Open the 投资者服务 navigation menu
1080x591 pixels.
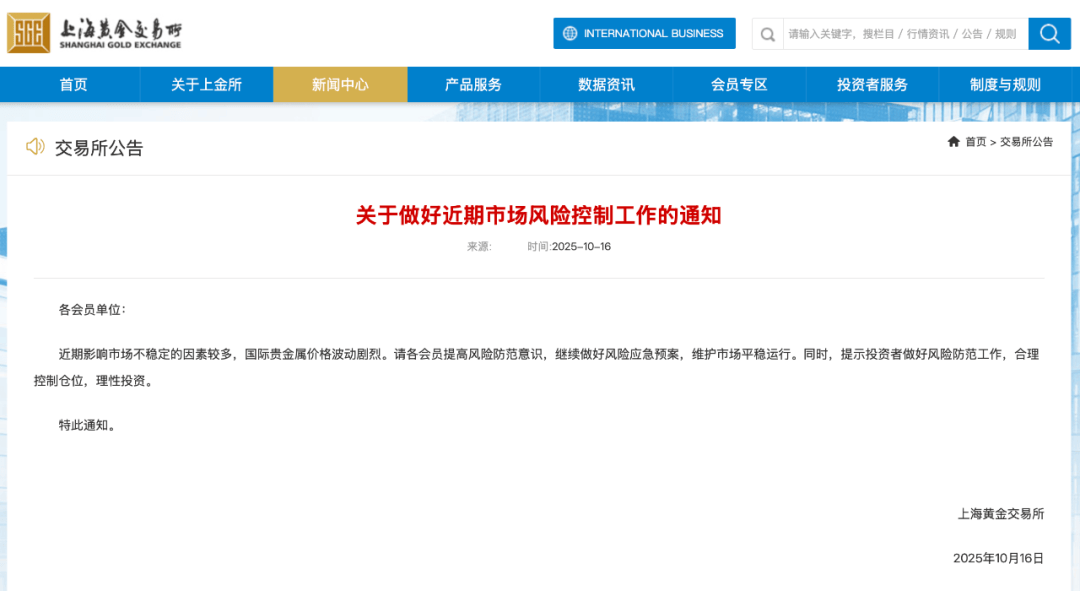[872, 85]
